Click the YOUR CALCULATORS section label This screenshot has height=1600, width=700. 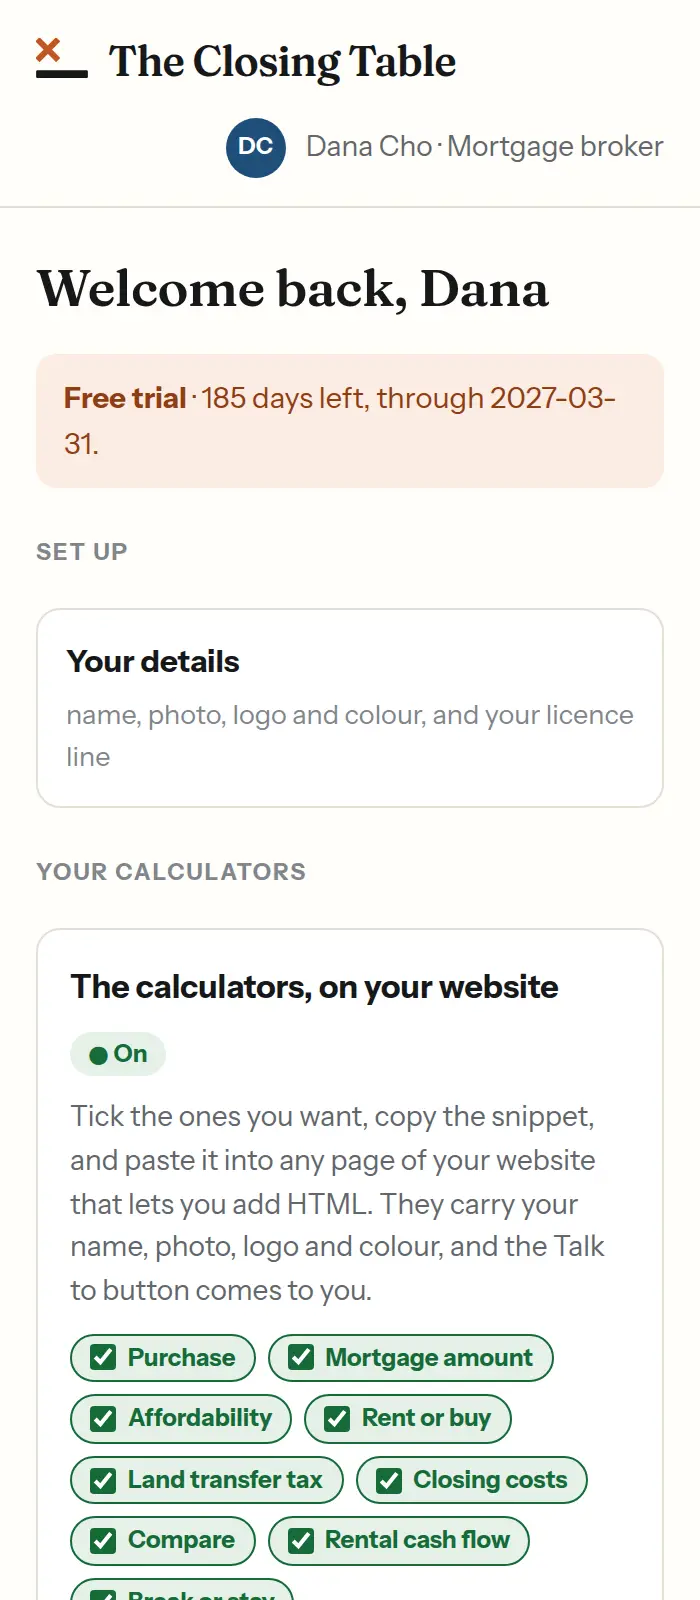click(x=171, y=872)
